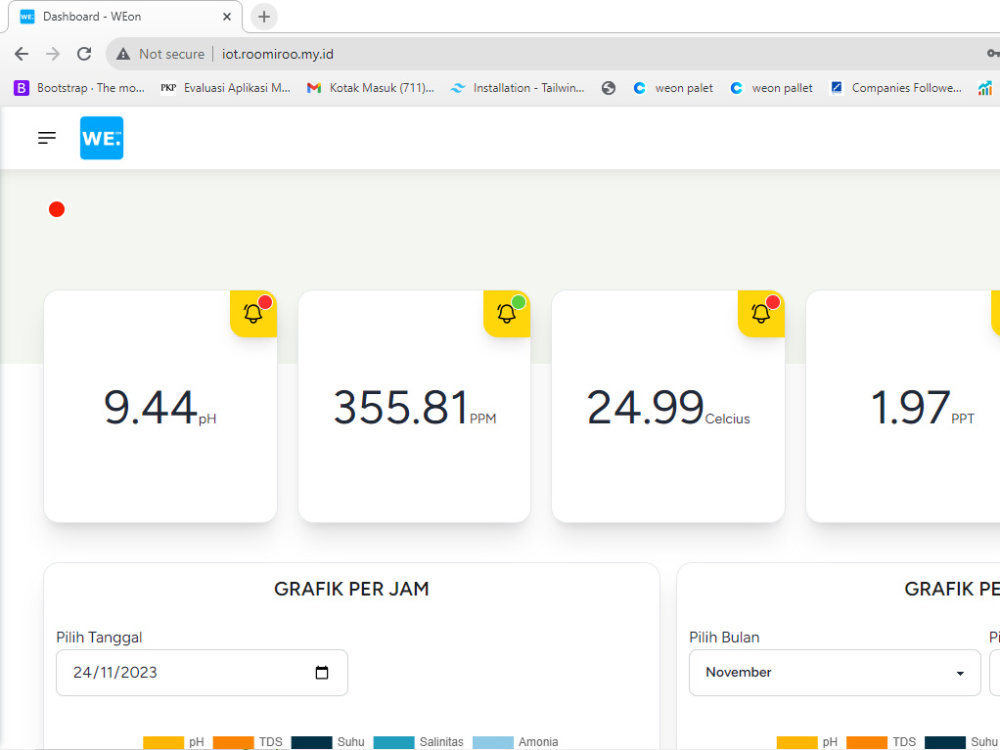Toggle TDS legend in the monthly chart
This screenshot has height=750, width=1000.
[881, 742]
